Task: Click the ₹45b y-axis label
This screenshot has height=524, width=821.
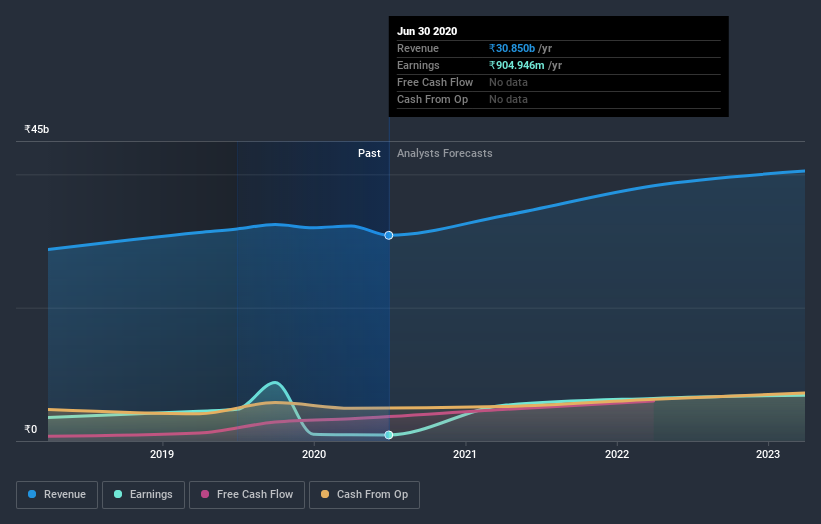Action: [x=37, y=129]
